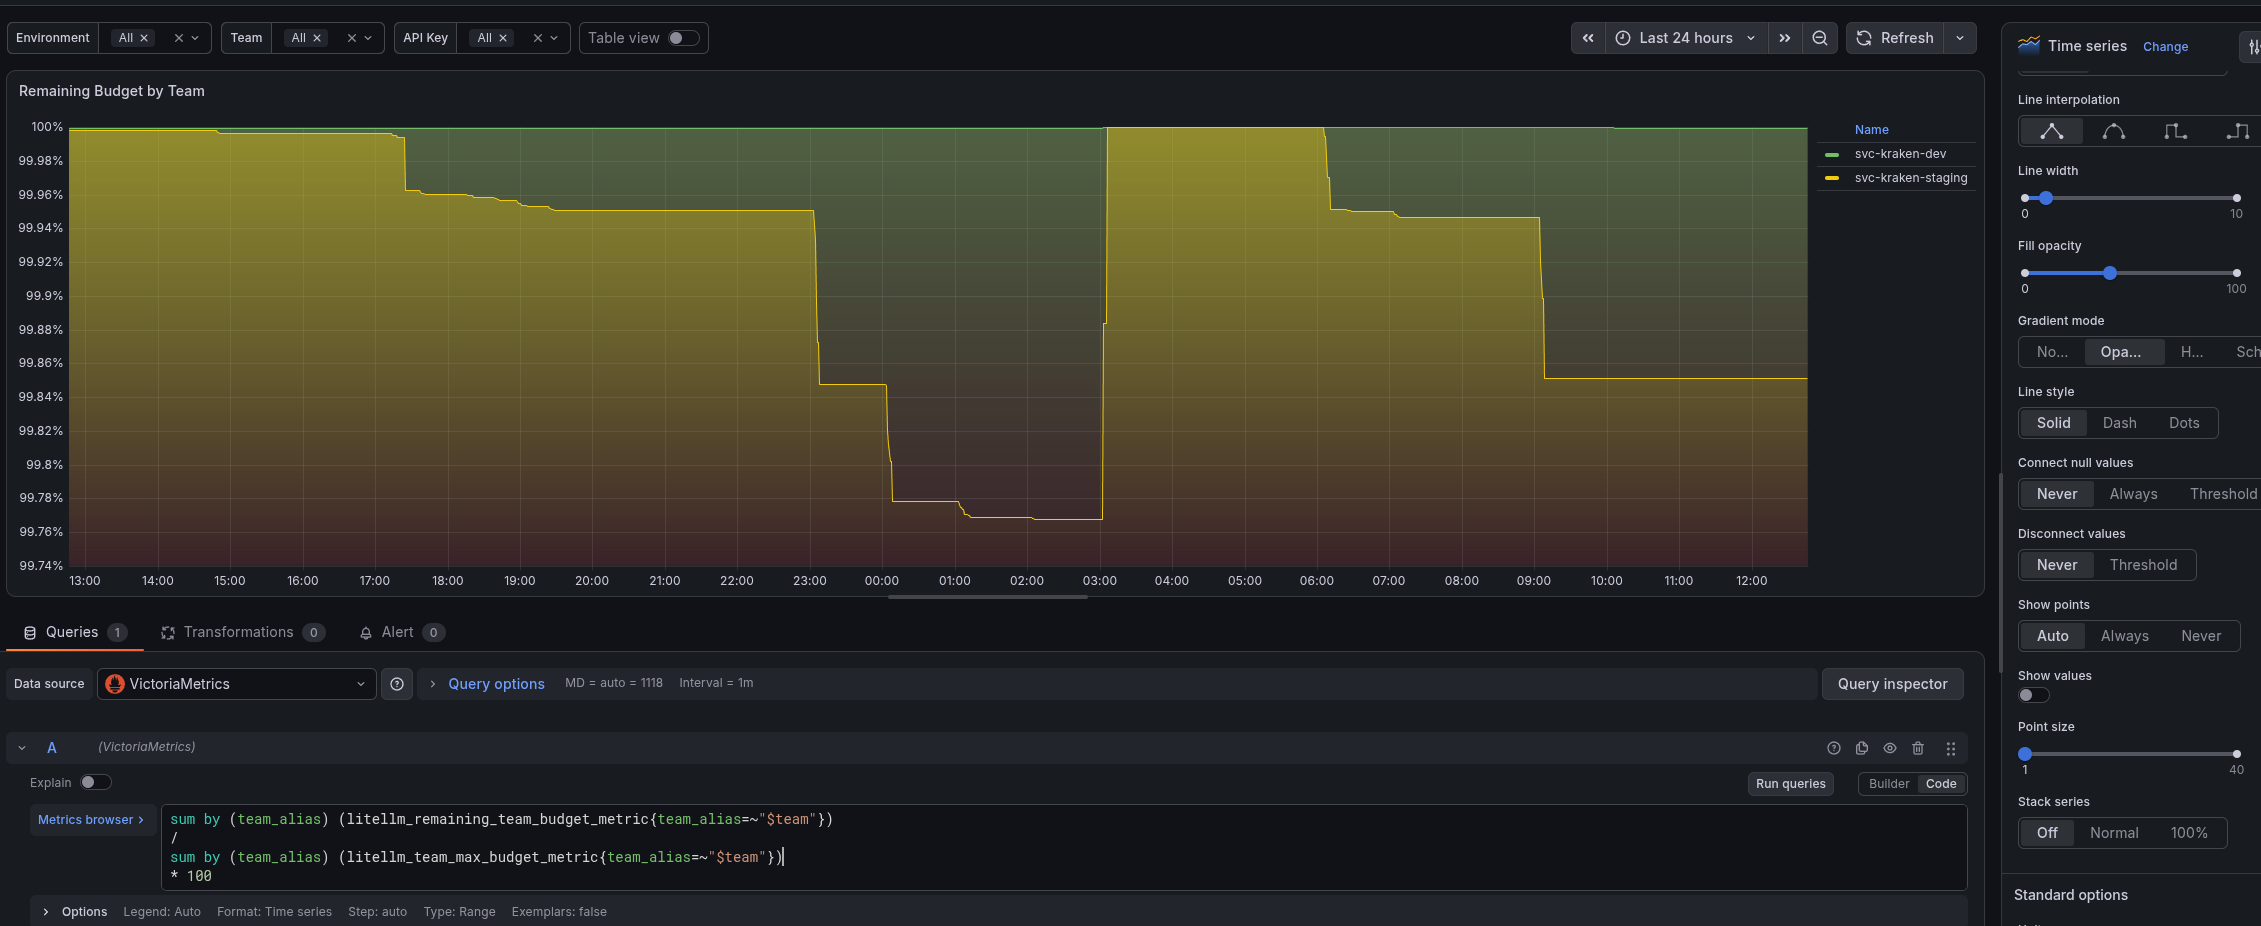Image resolution: width=2261 pixels, height=926 pixels.
Task: Select step-after line interpolation icon
Action: 2238,131
